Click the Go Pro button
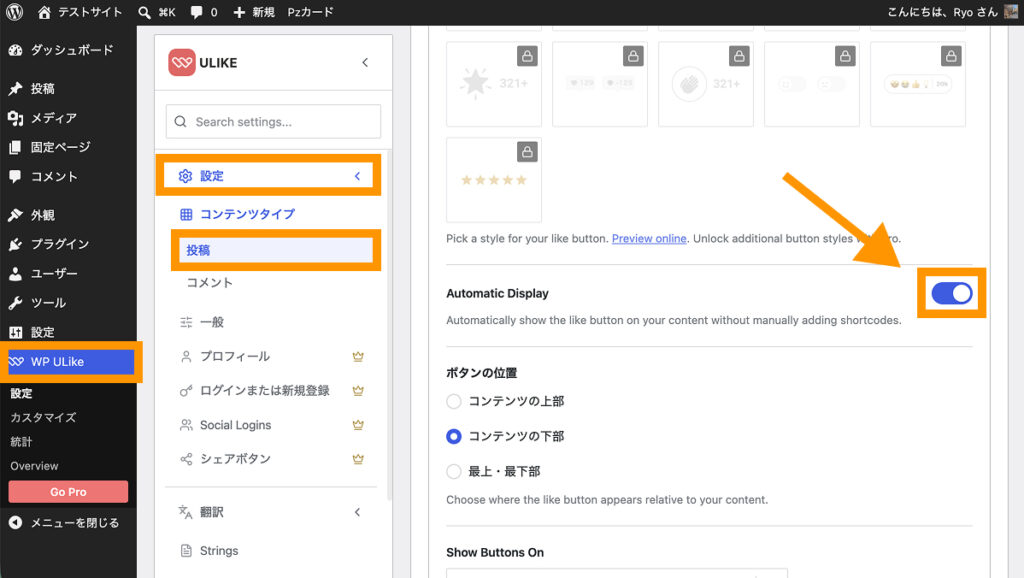1024x578 pixels. [x=68, y=492]
